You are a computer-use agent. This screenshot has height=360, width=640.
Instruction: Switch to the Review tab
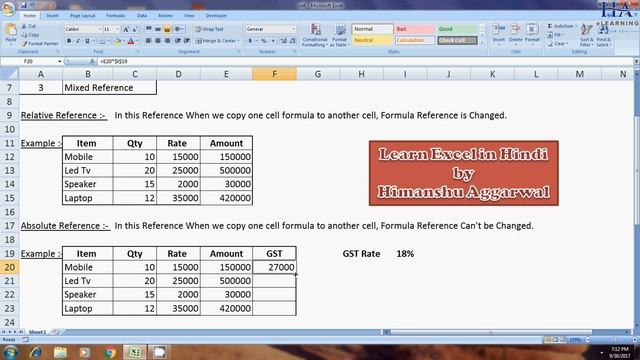click(x=165, y=16)
